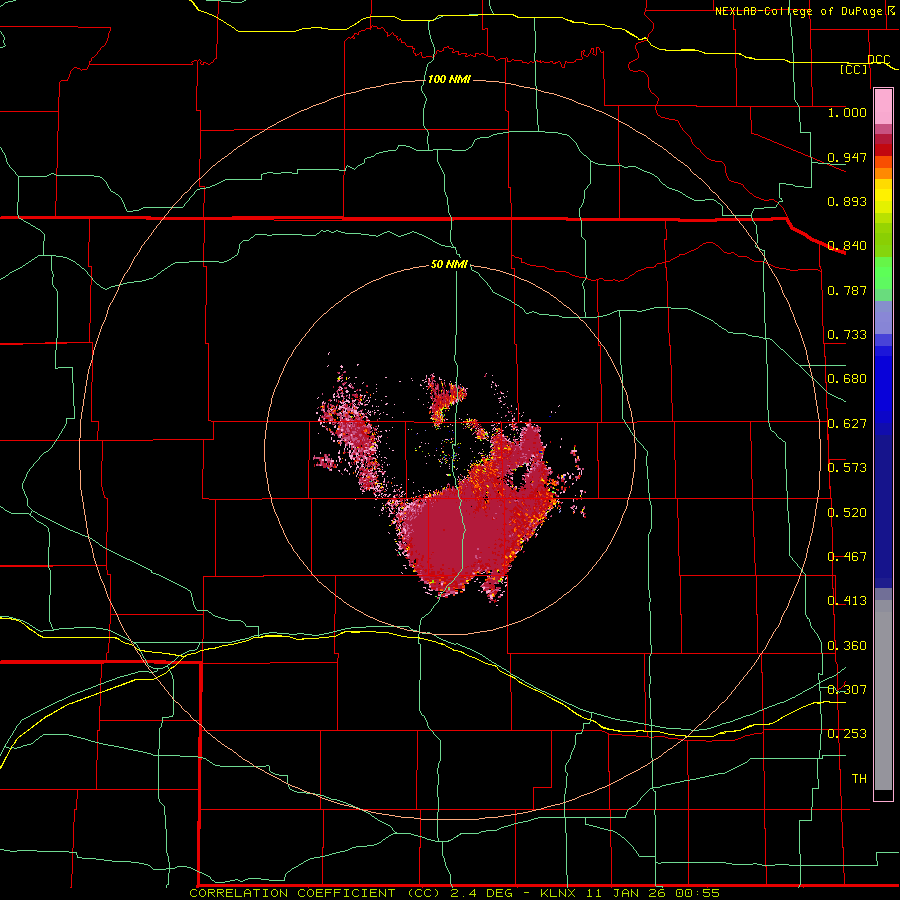Click the 100 NMI range ring label

449,79
